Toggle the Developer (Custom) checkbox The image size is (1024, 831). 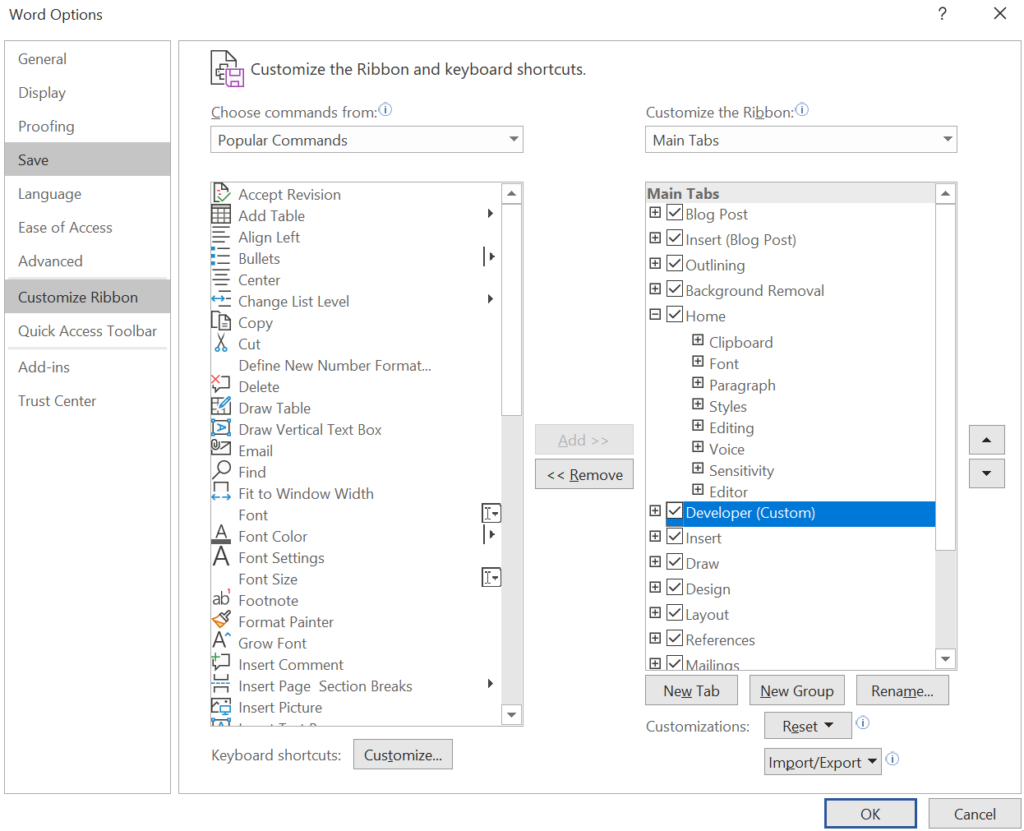674,512
